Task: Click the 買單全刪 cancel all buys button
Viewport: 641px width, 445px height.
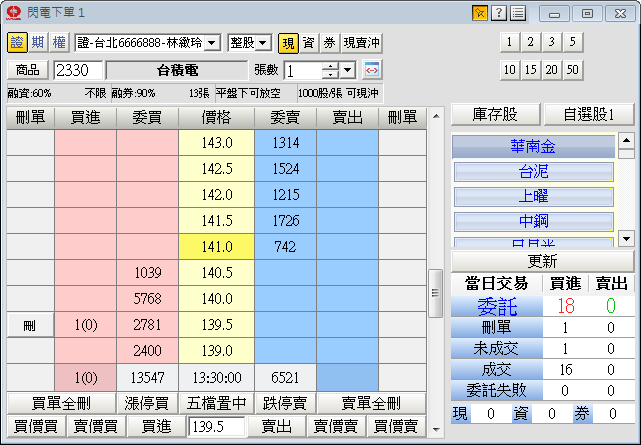Action: pos(61,404)
